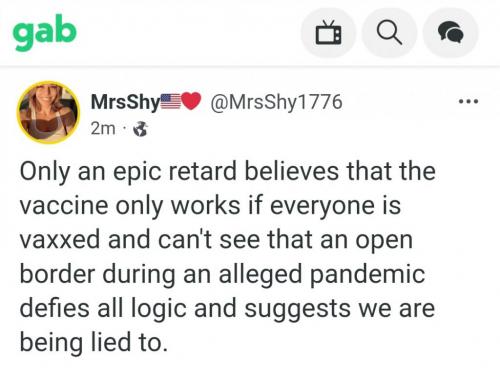Click the post line 'vaxxed and can't see'
The width and height of the screenshot is (500, 376).
pos(216,241)
